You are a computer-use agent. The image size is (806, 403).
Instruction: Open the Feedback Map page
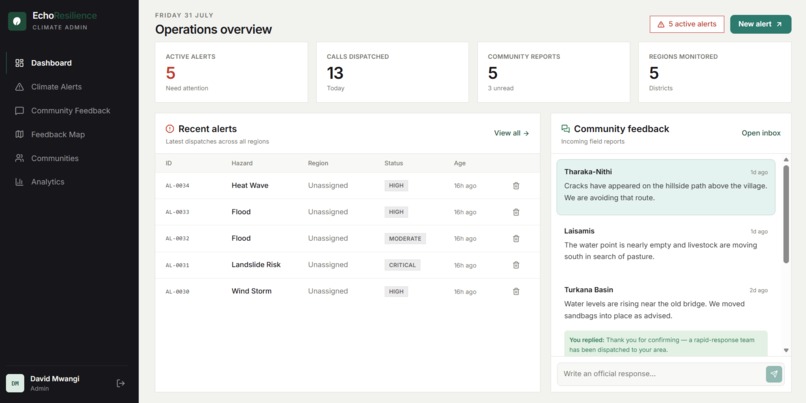pos(69,135)
